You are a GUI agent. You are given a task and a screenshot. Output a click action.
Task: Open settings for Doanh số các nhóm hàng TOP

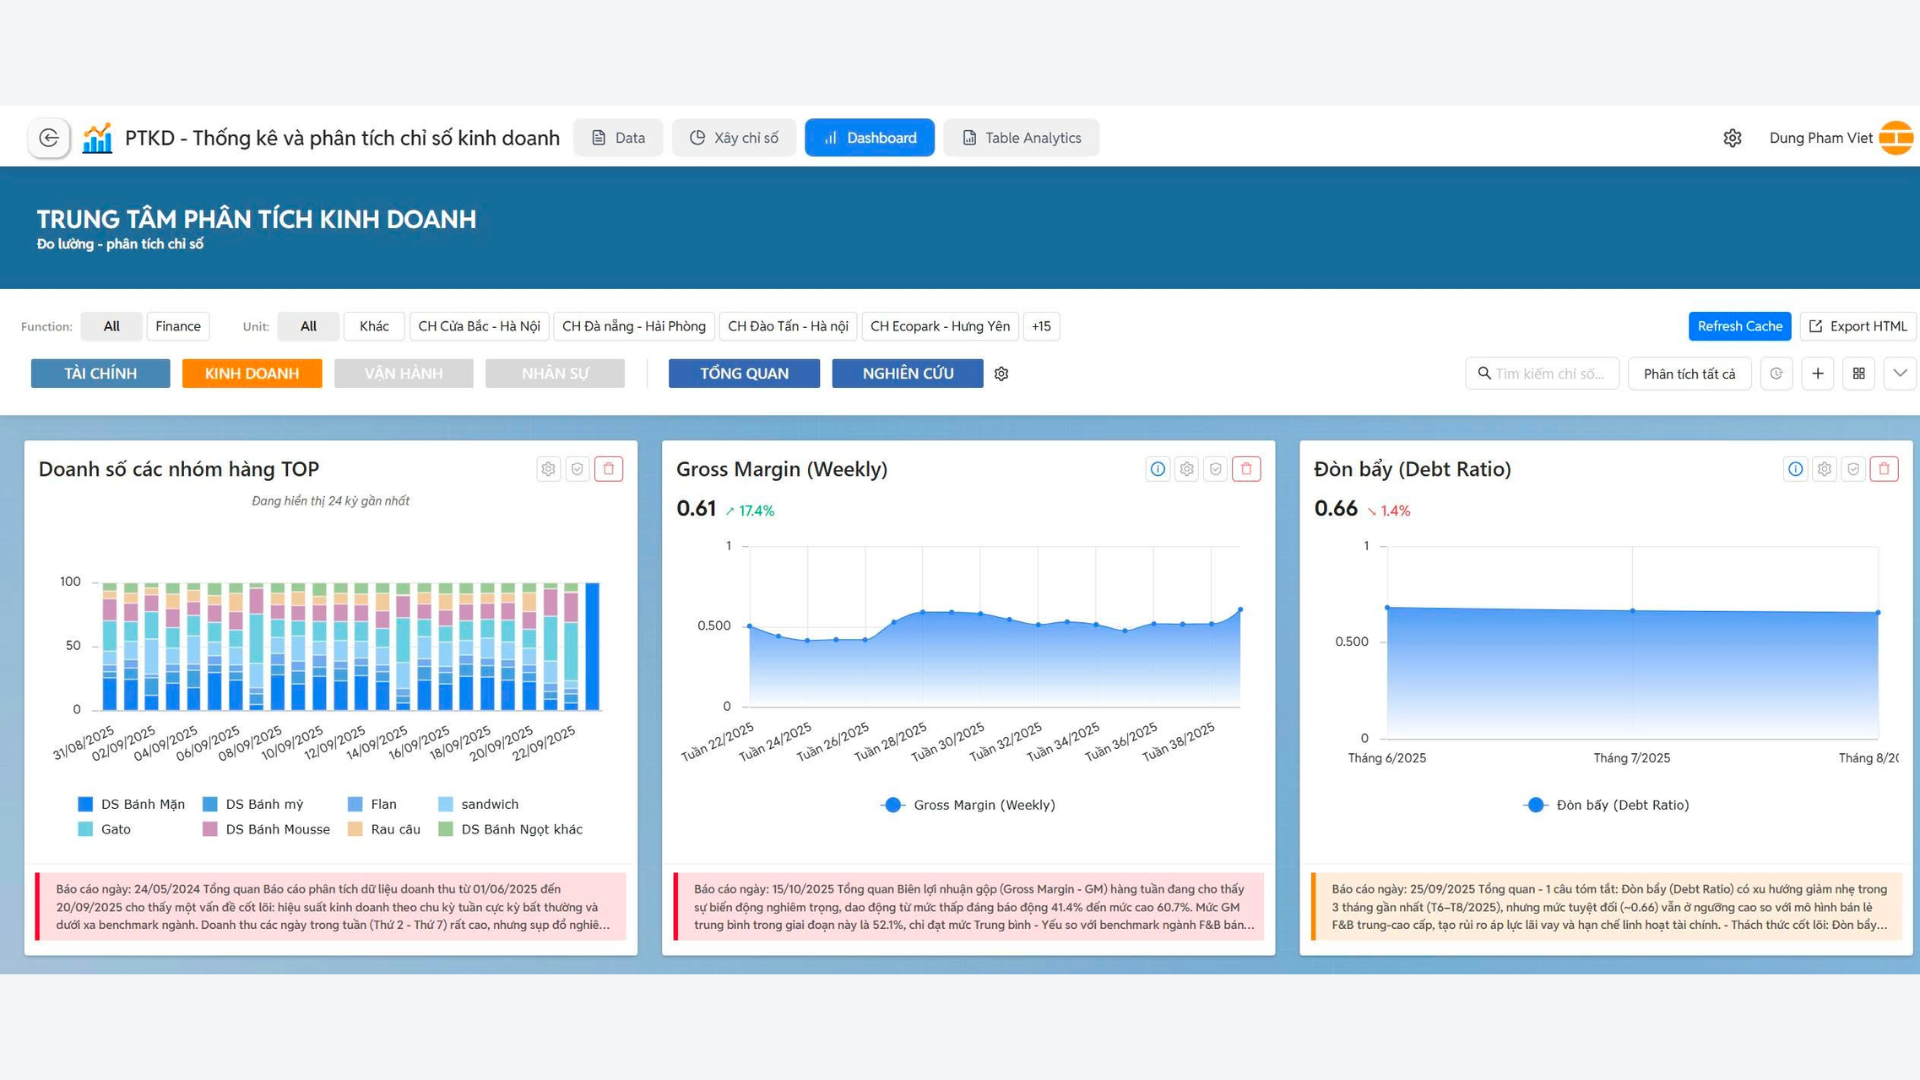click(x=548, y=468)
